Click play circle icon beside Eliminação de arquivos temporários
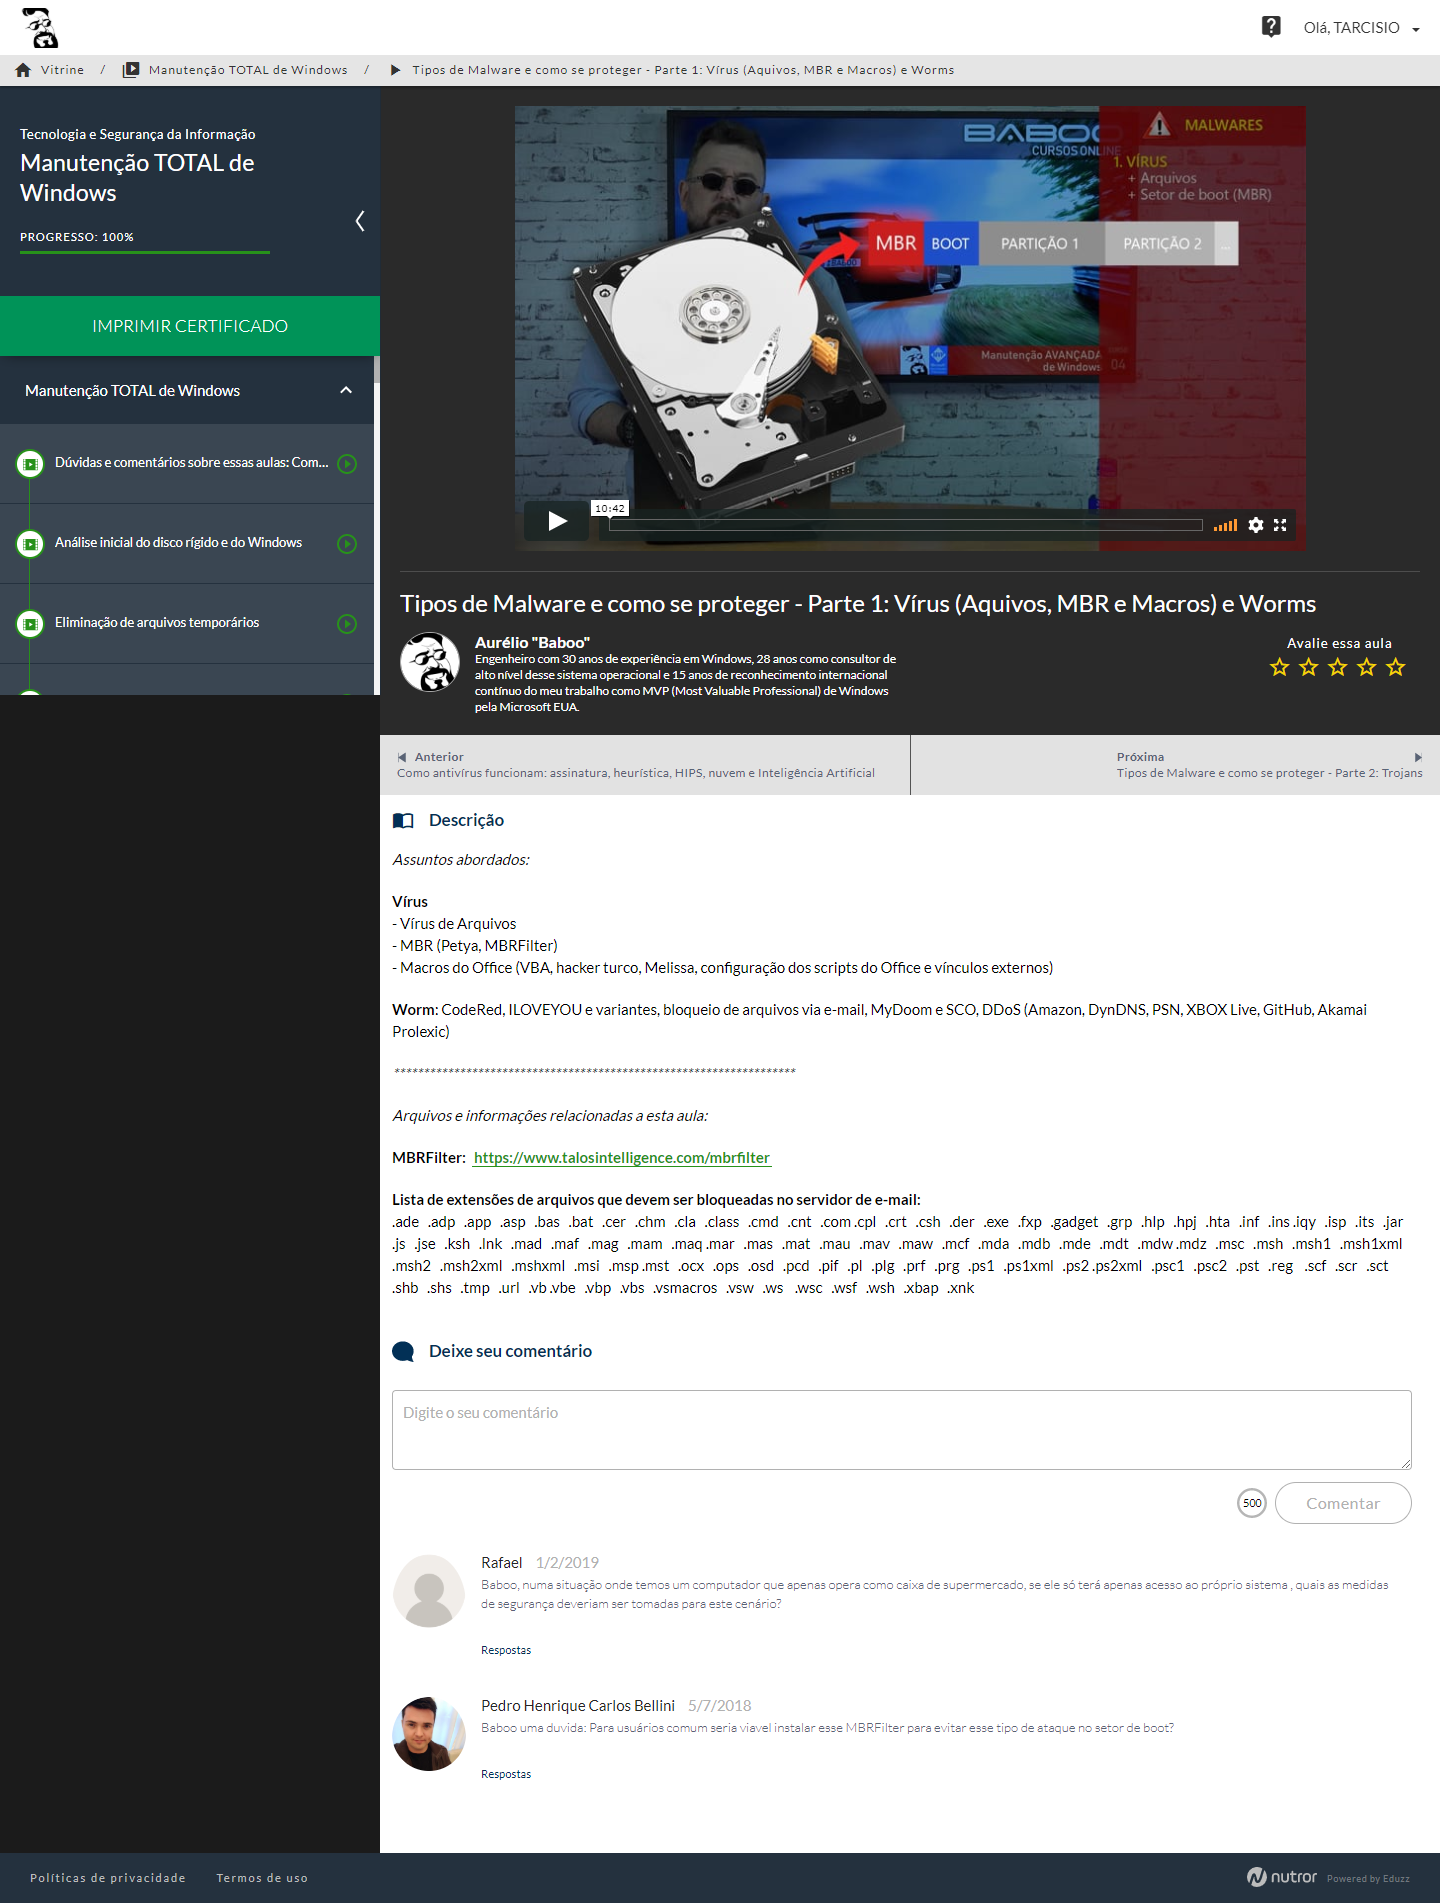This screenshot has height=1903, width=1440. point(347,624)
